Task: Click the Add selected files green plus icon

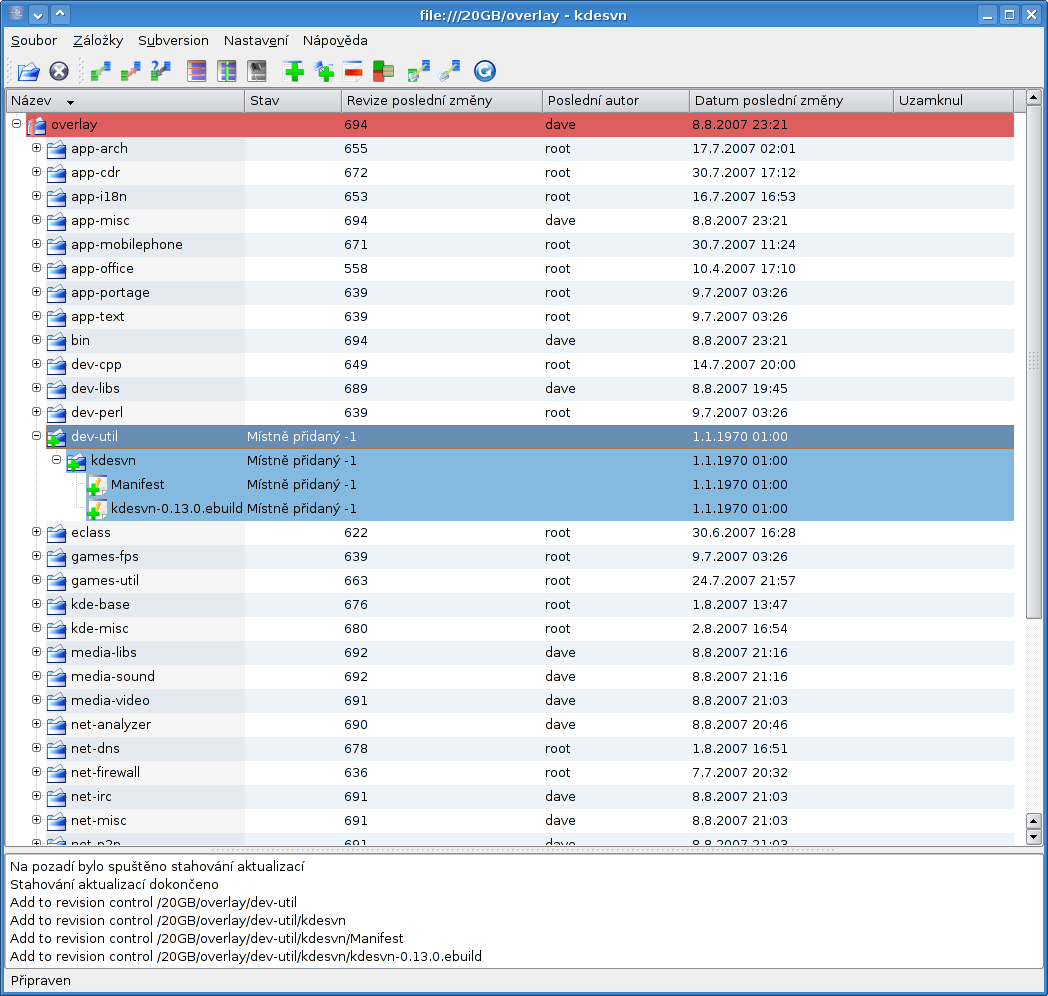Action: coord(293,71)
